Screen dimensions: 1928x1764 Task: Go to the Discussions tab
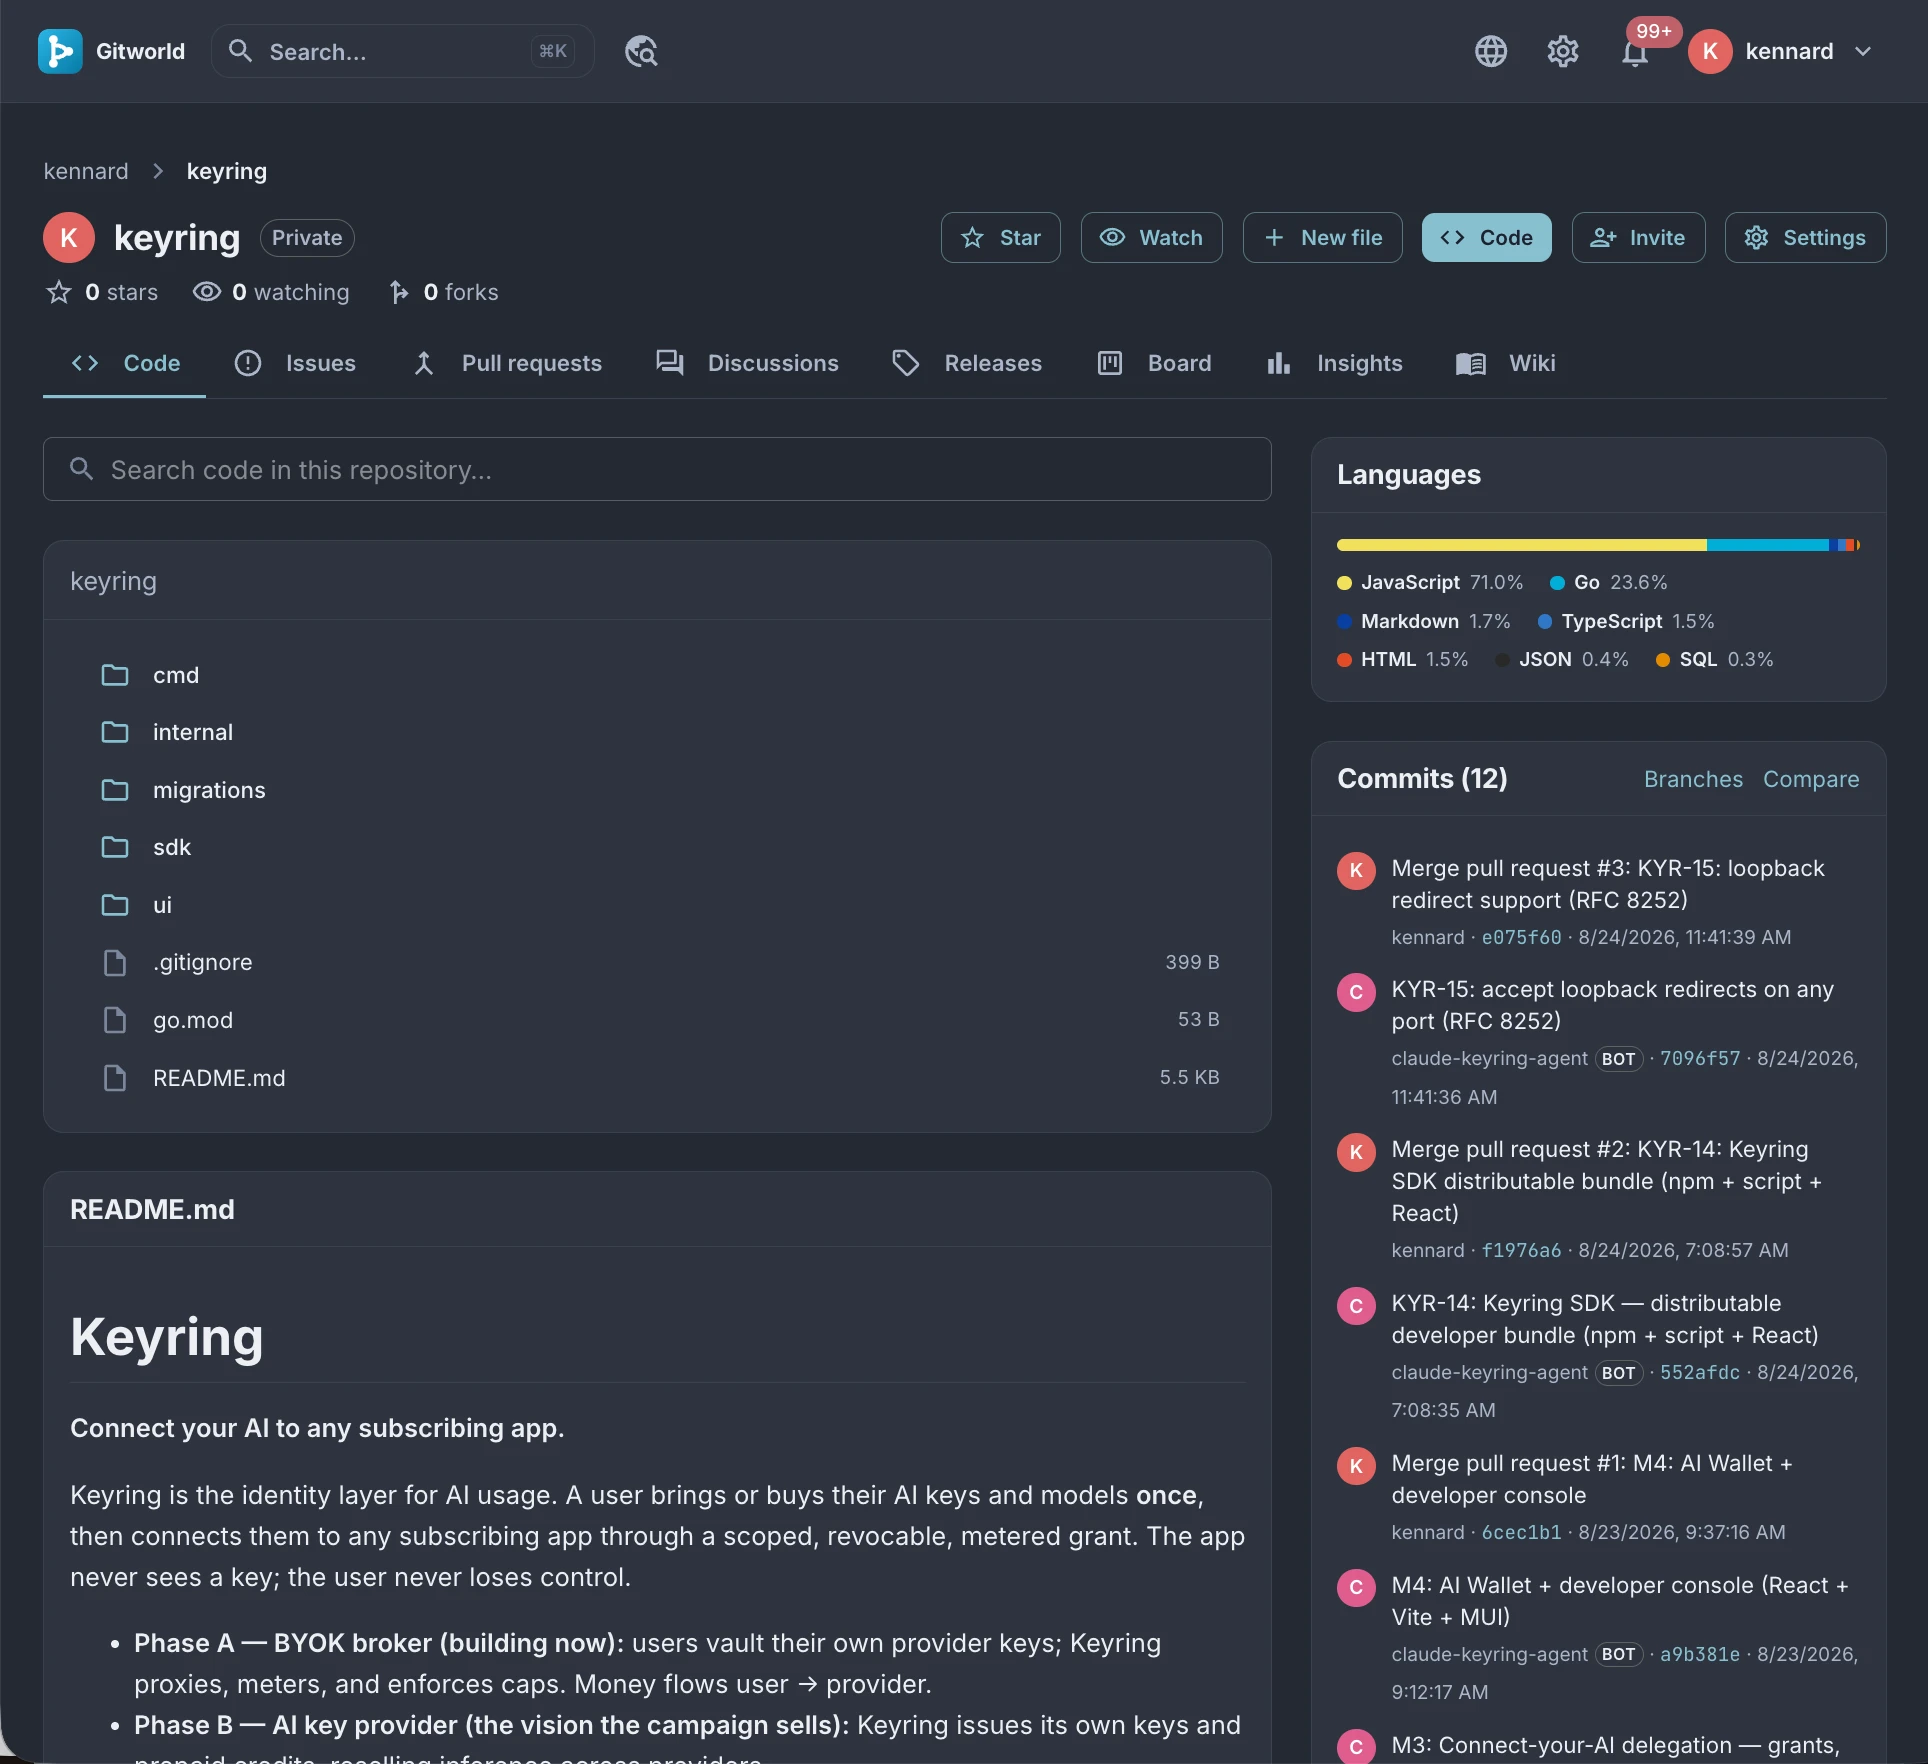pos(747,363)
